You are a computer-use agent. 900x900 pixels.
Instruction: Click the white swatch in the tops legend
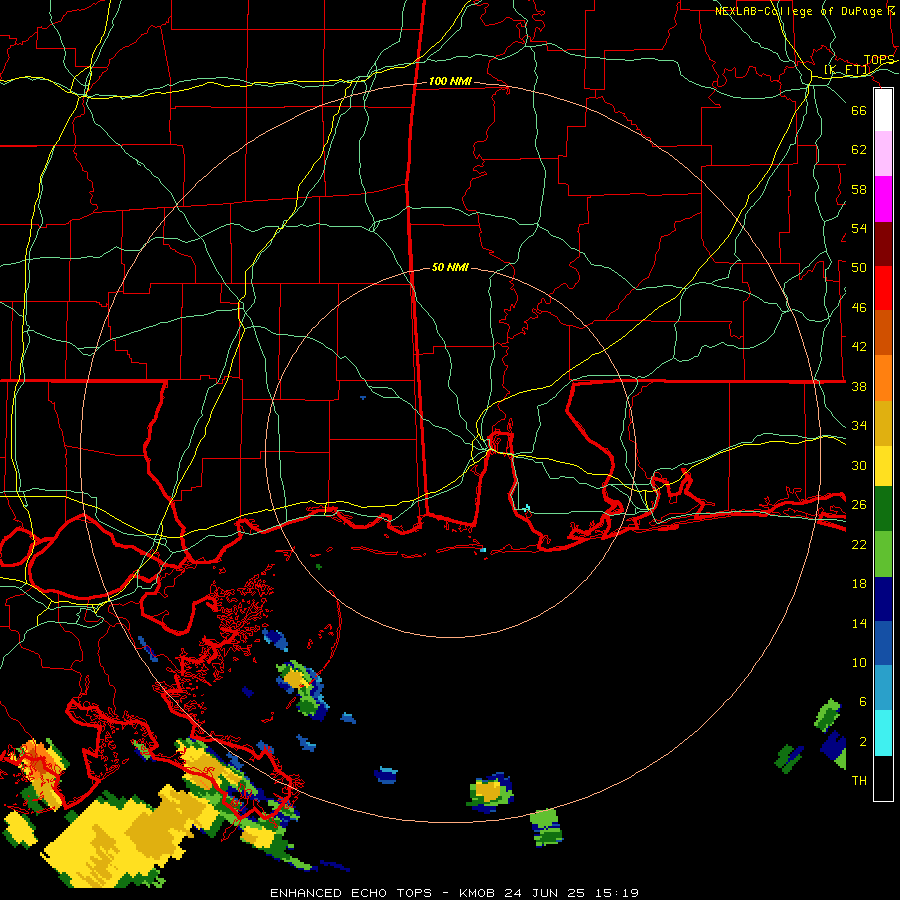883,110
